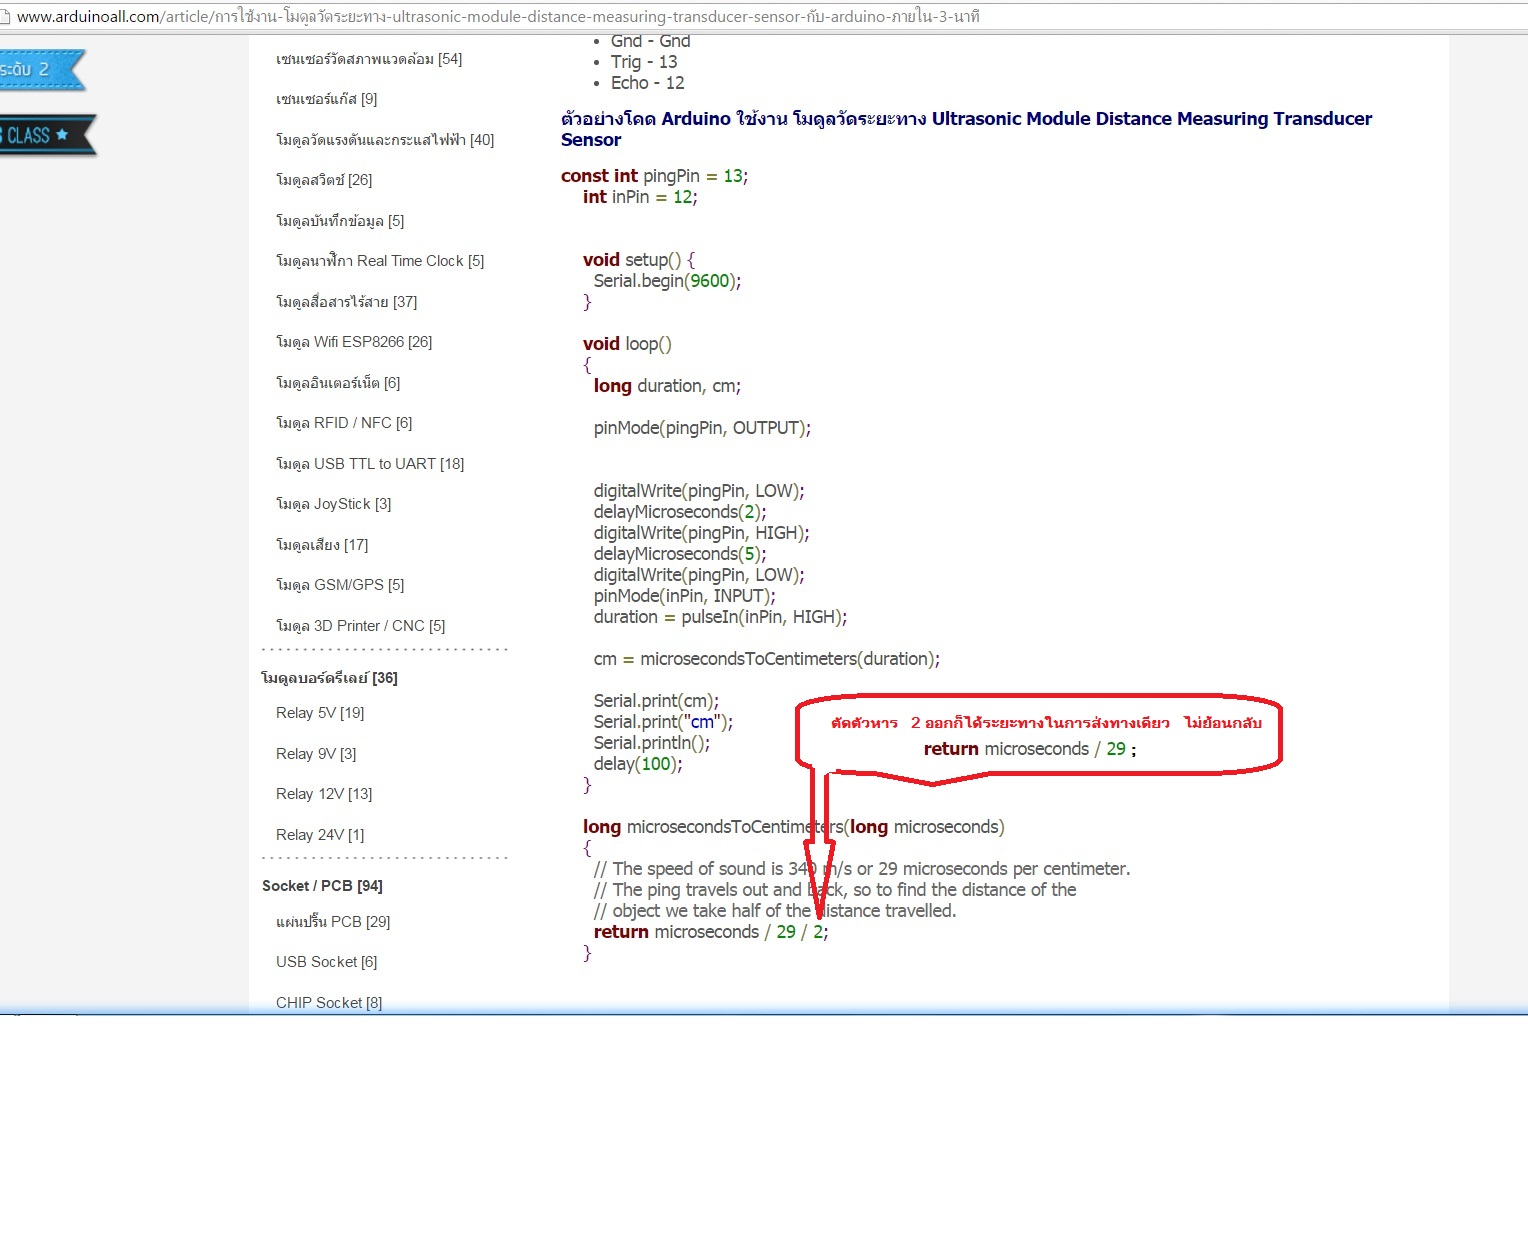
Task: Open เซนเซอร์แก๊ส [9] category link
Action: coord(326,99)
